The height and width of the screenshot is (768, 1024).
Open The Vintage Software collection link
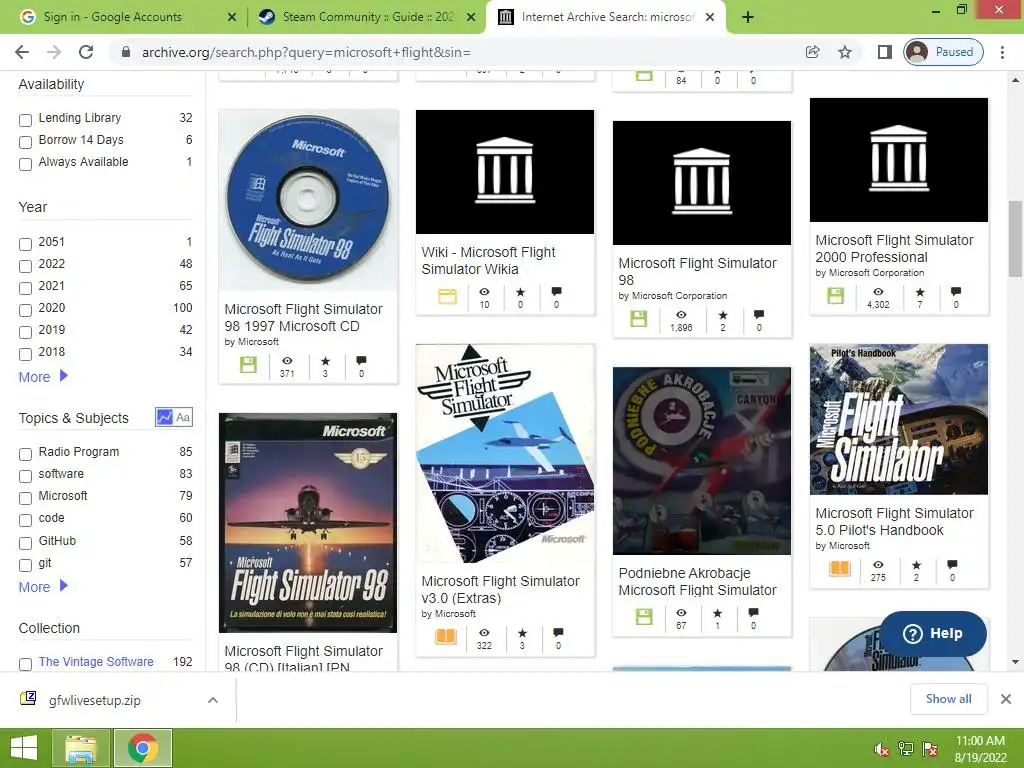(96, 662)
